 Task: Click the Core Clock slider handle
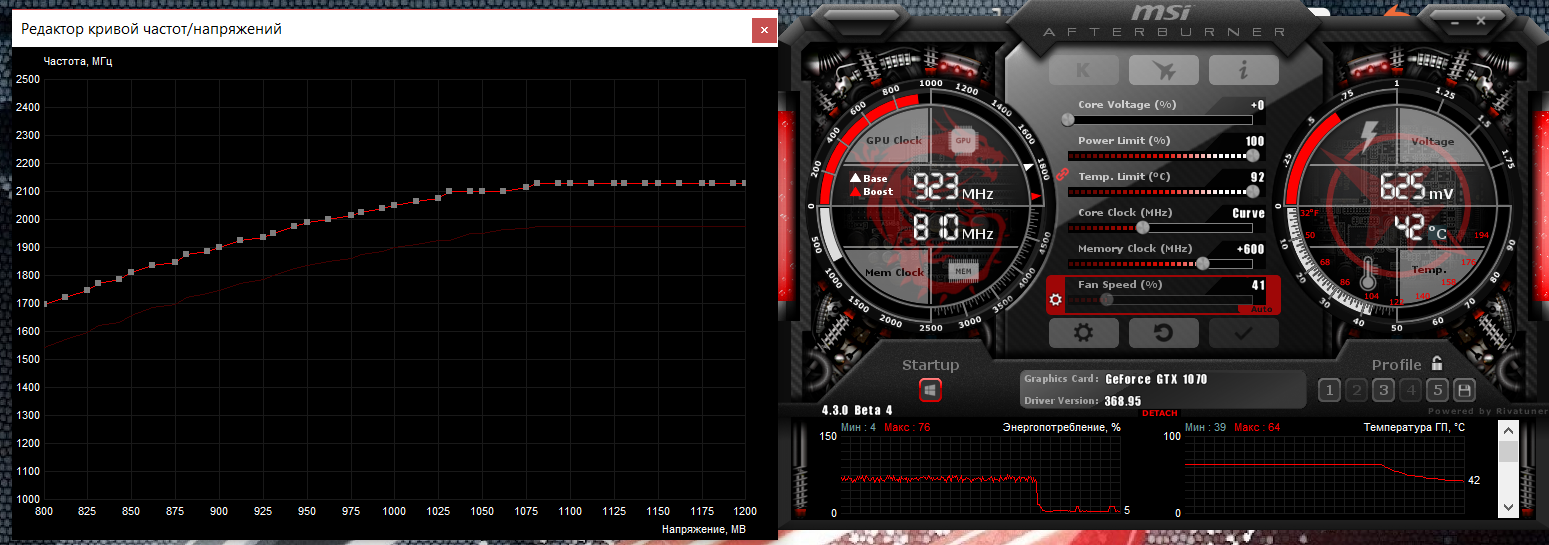[x=1142, y=227]
